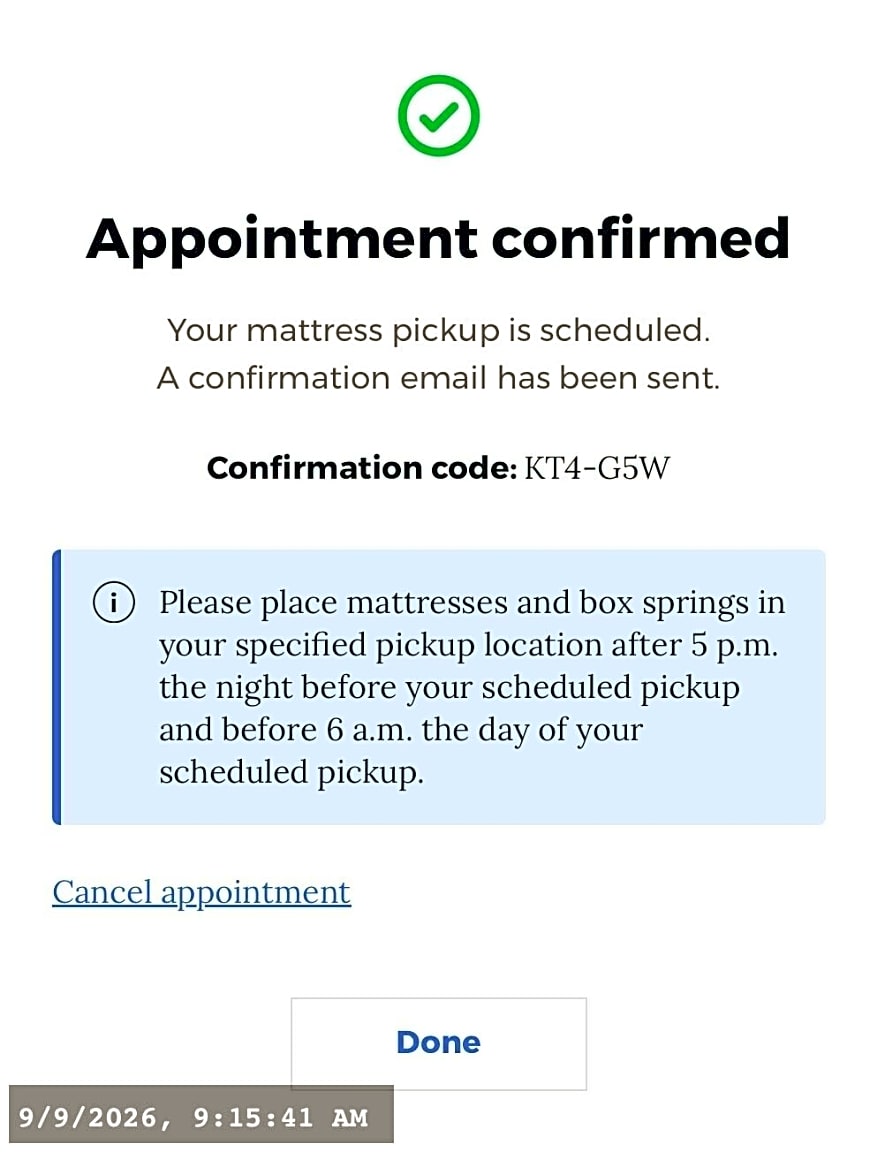
Task: Click the 'before 6 a.m.' text in notice
Action: (x=316, y=730)
